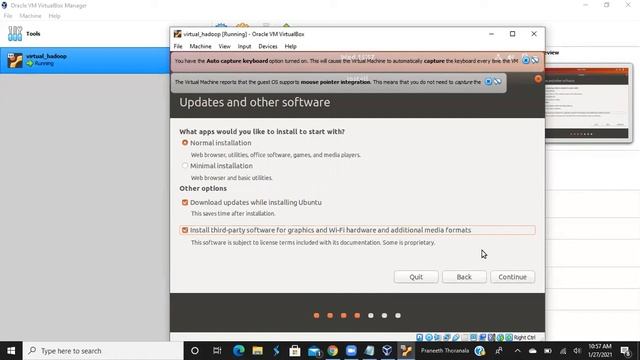Click the volume speaker icon in tray
Viewport: 640px width, 360px height.
tap(577, 351)
